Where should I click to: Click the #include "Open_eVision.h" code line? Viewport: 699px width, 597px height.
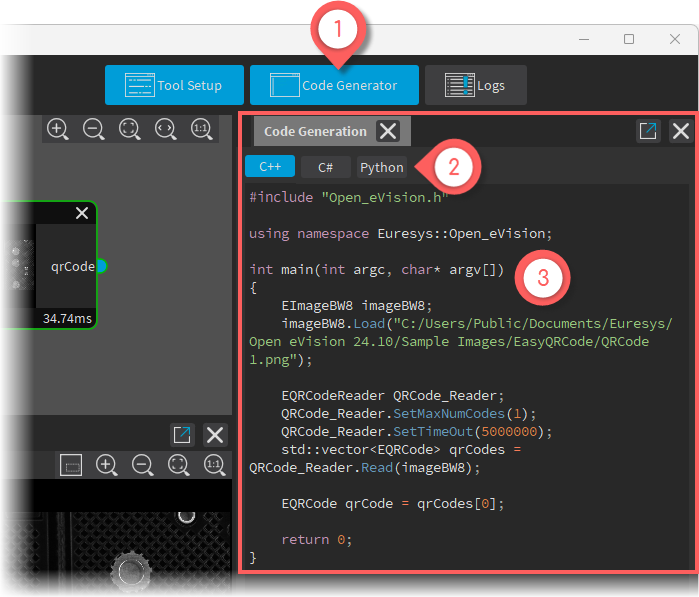coord(349,198)
